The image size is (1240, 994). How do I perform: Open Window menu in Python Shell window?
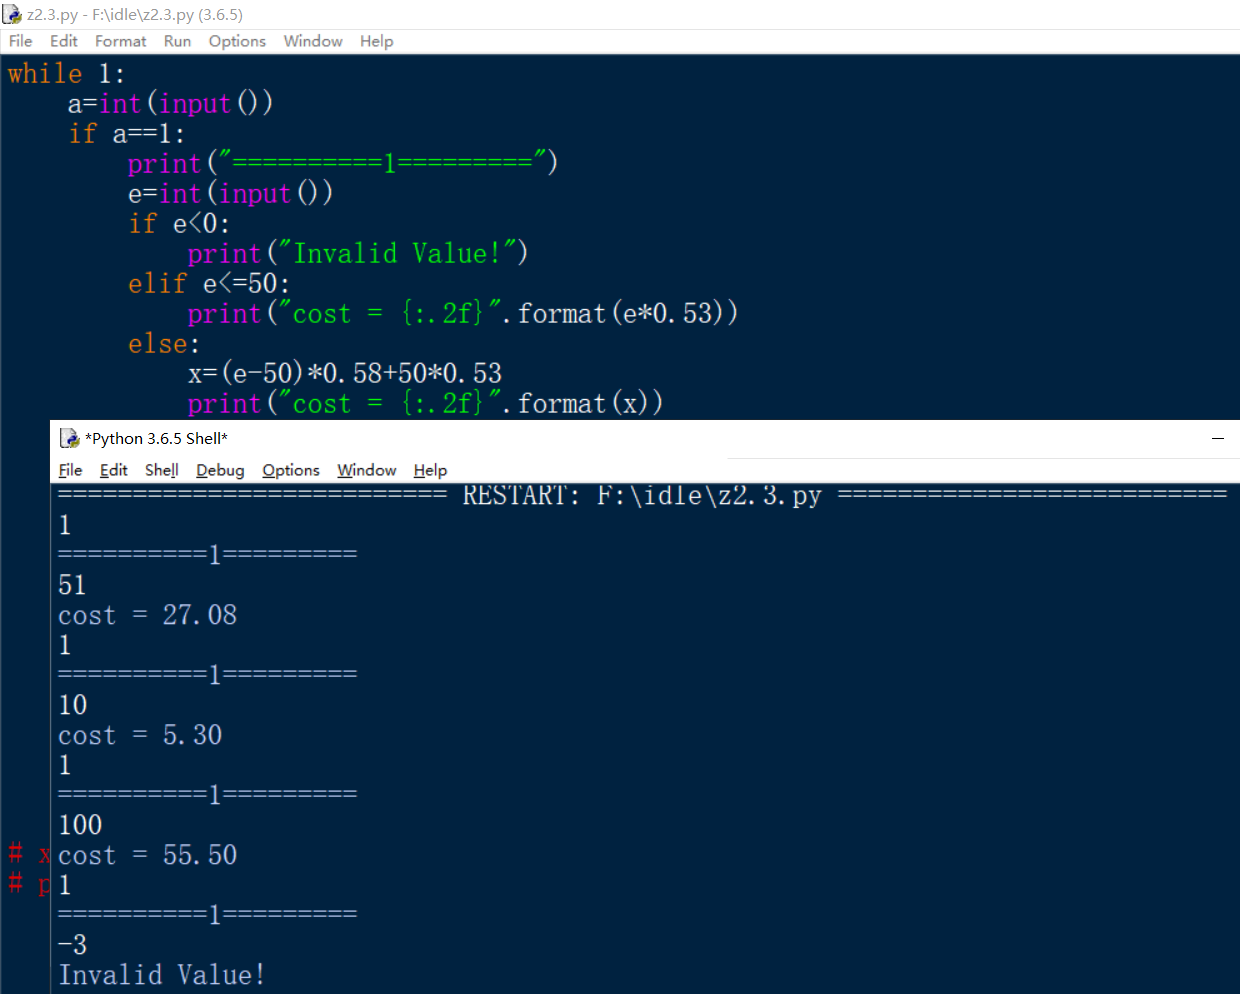(x=367, y=470)
